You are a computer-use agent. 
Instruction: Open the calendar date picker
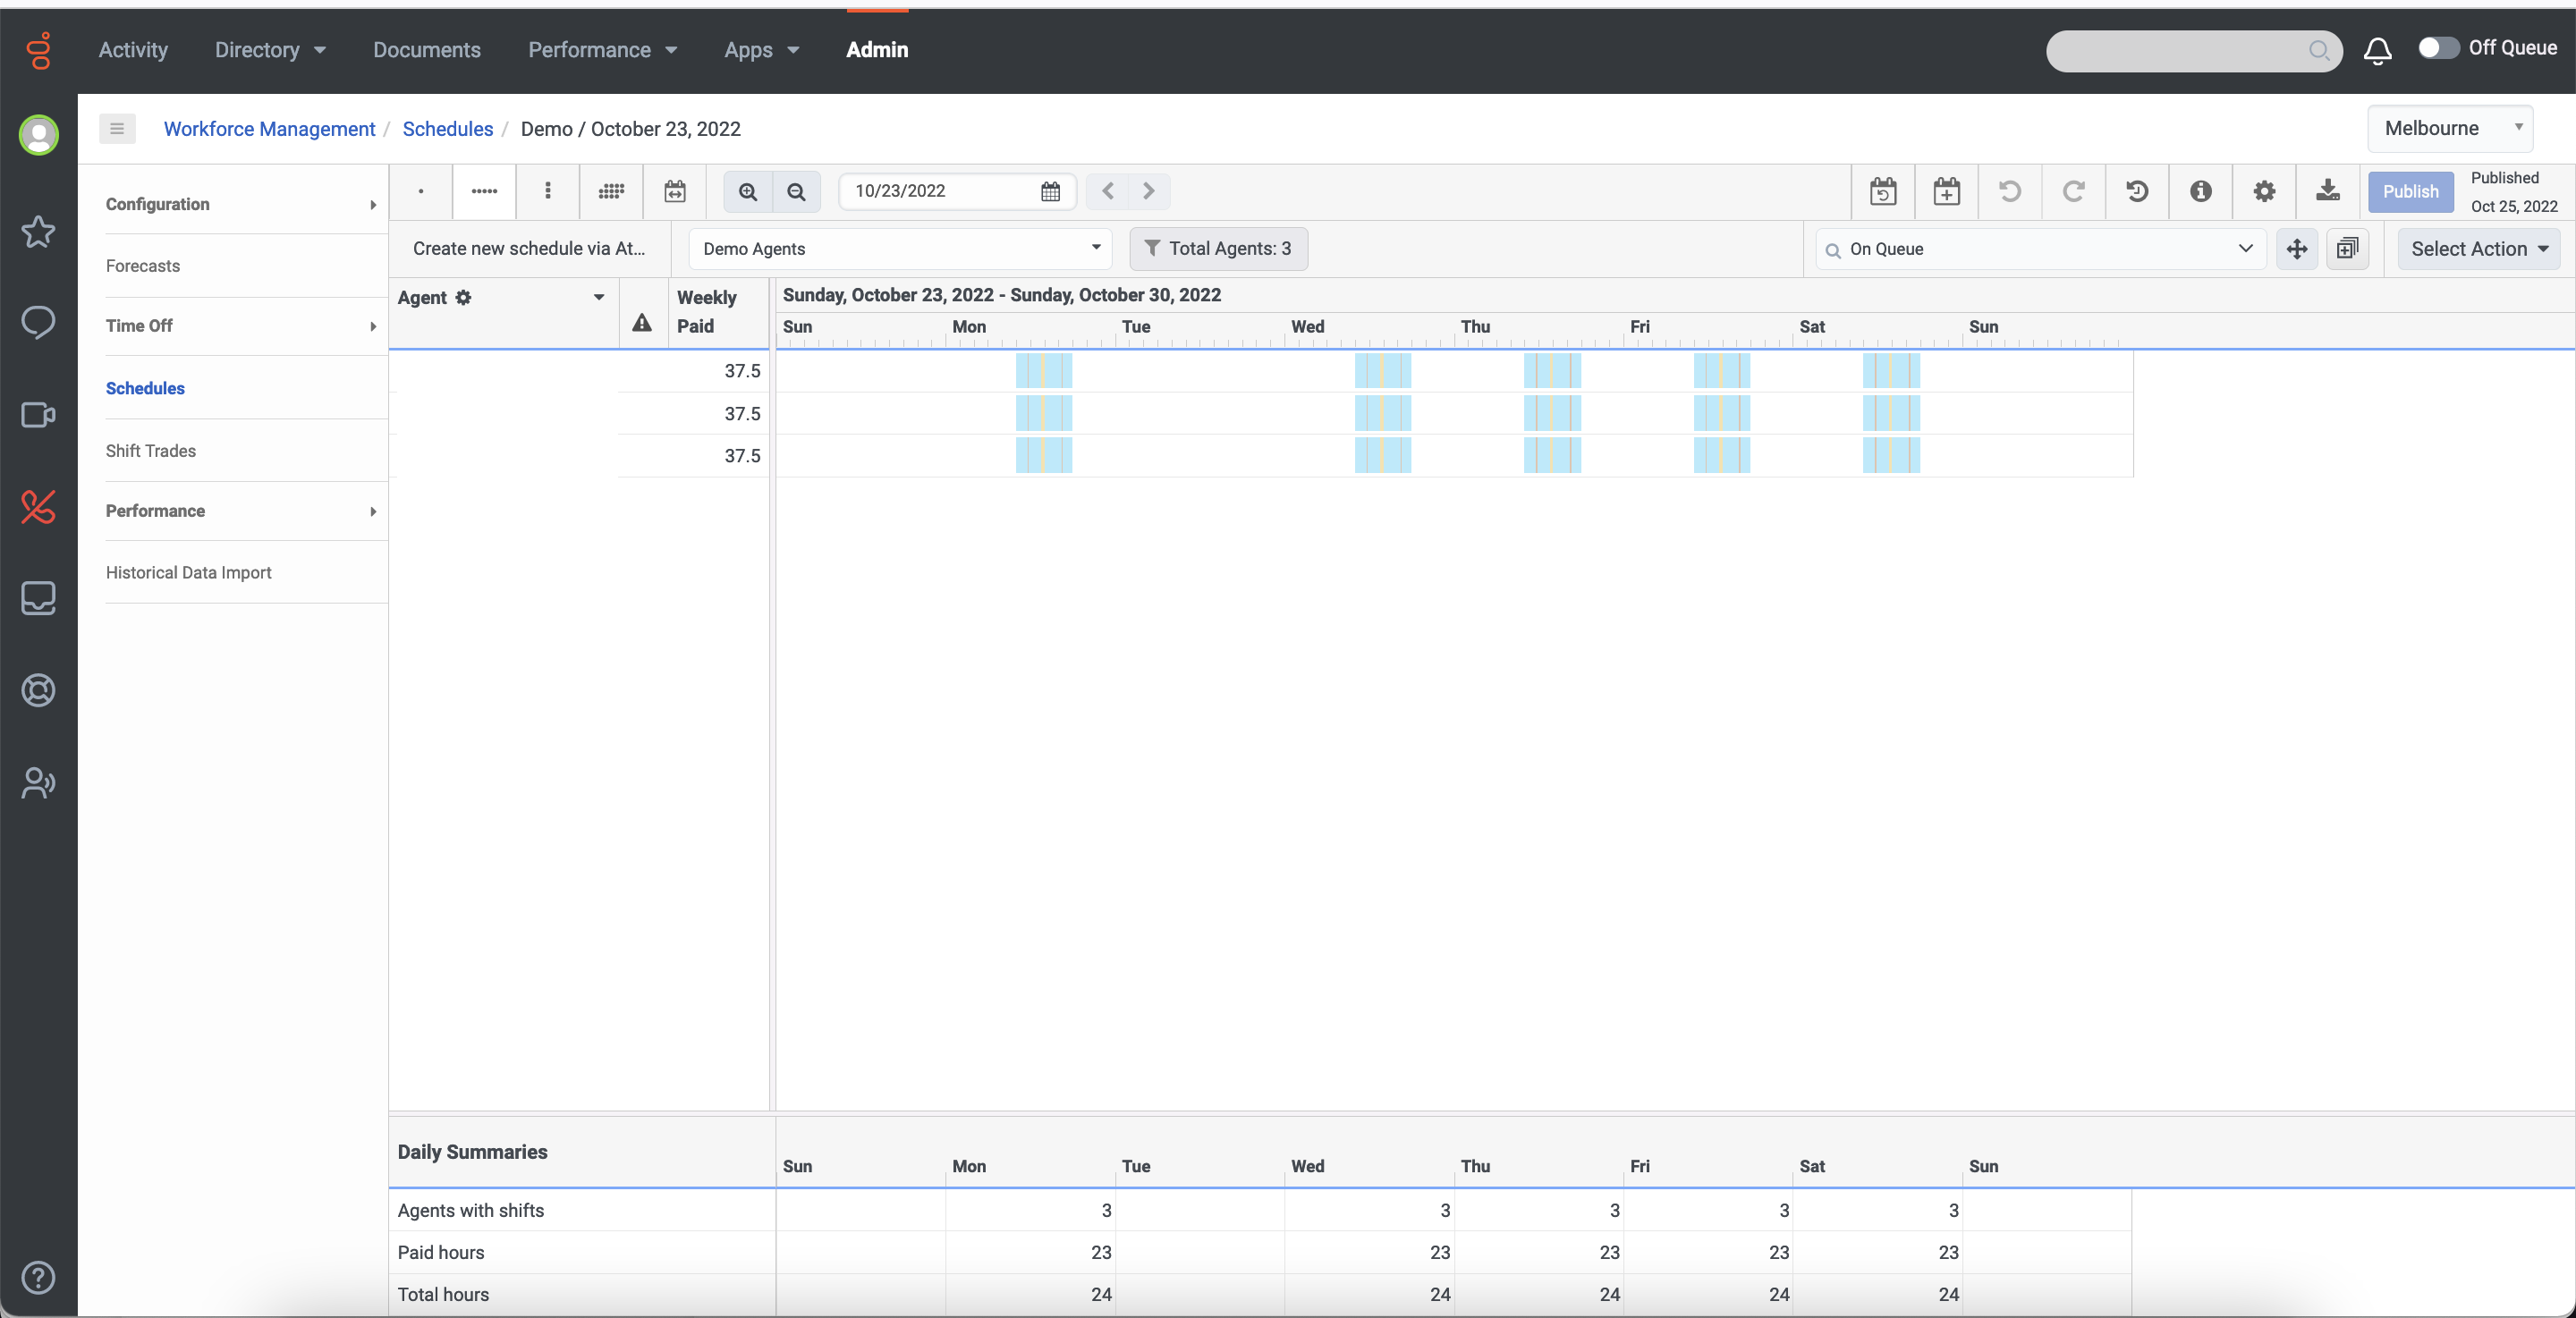tap(1050, 191)
